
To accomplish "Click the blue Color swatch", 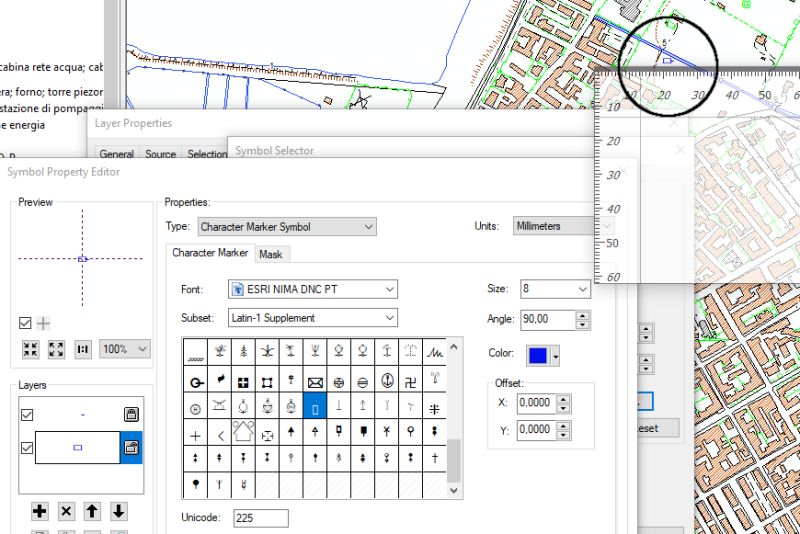I will (538, 355).
